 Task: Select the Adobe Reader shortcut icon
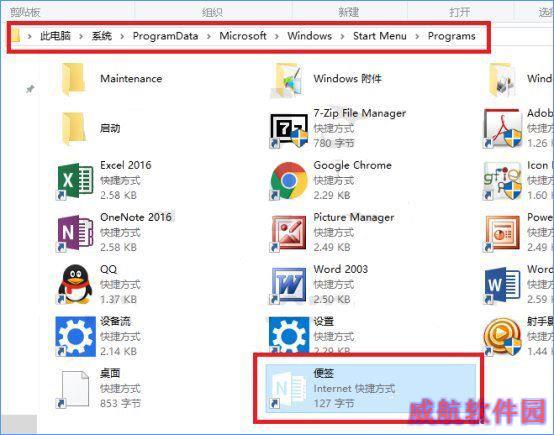(502, 129)
